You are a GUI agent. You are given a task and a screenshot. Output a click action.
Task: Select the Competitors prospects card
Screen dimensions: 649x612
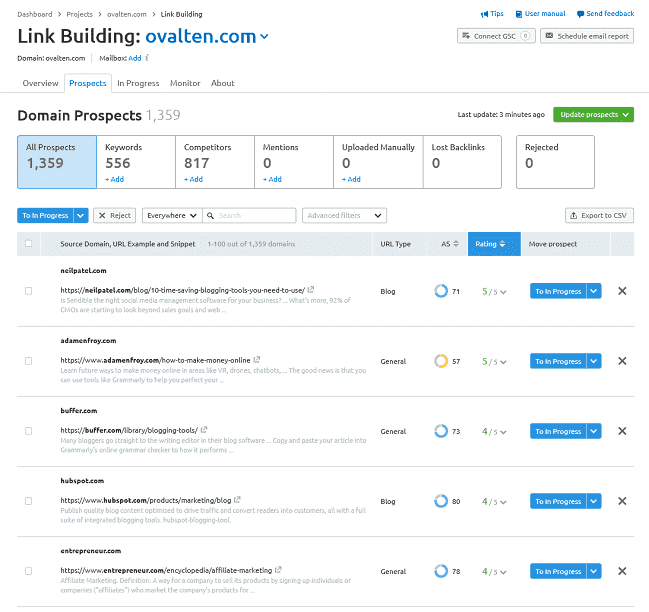tap(215, 162)
